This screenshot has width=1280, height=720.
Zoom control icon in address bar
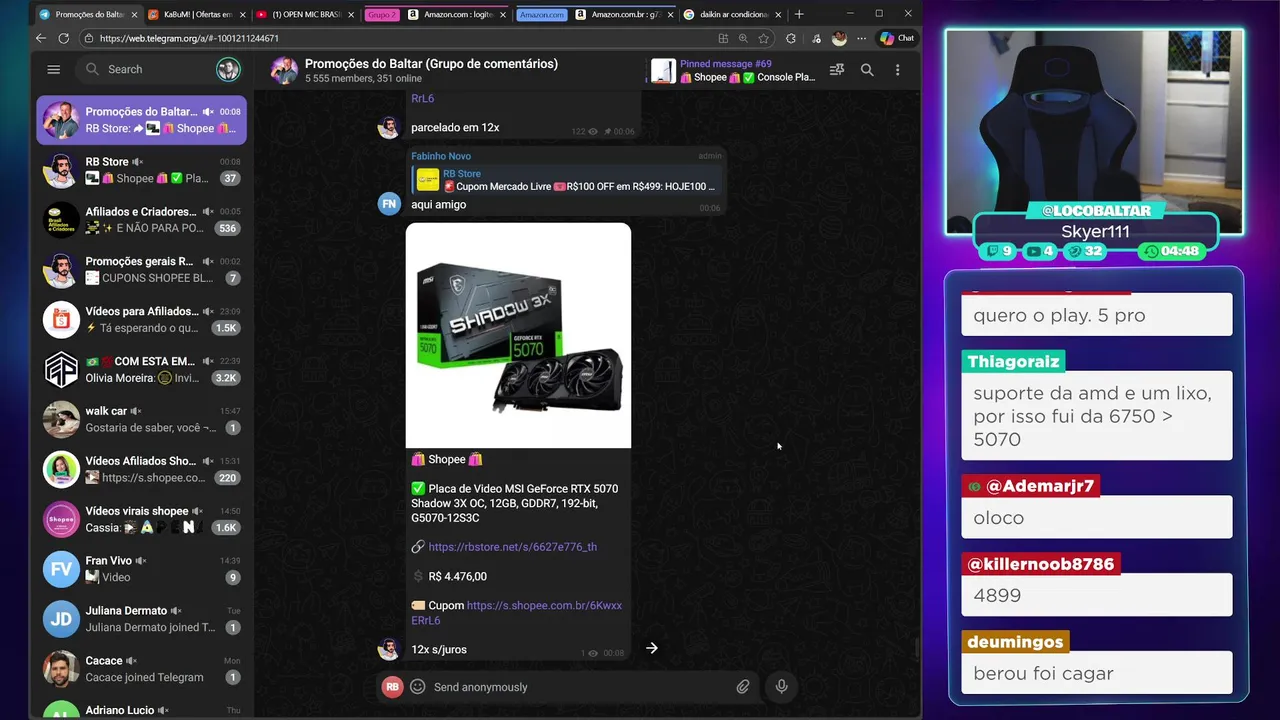pos(743,38)
